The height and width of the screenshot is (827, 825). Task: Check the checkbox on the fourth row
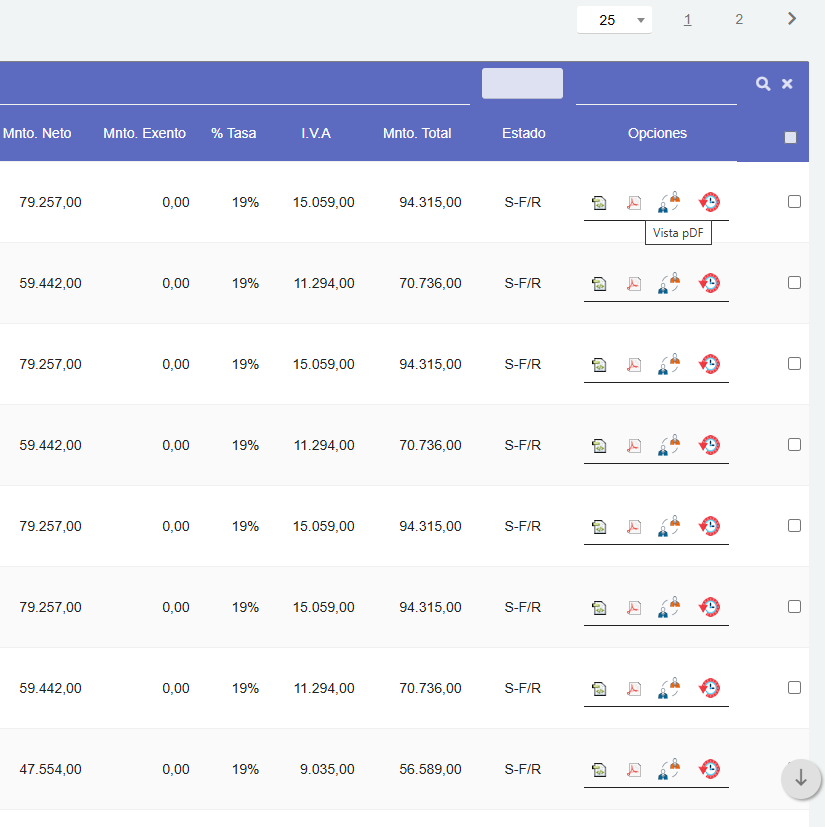tap(794, 444)
